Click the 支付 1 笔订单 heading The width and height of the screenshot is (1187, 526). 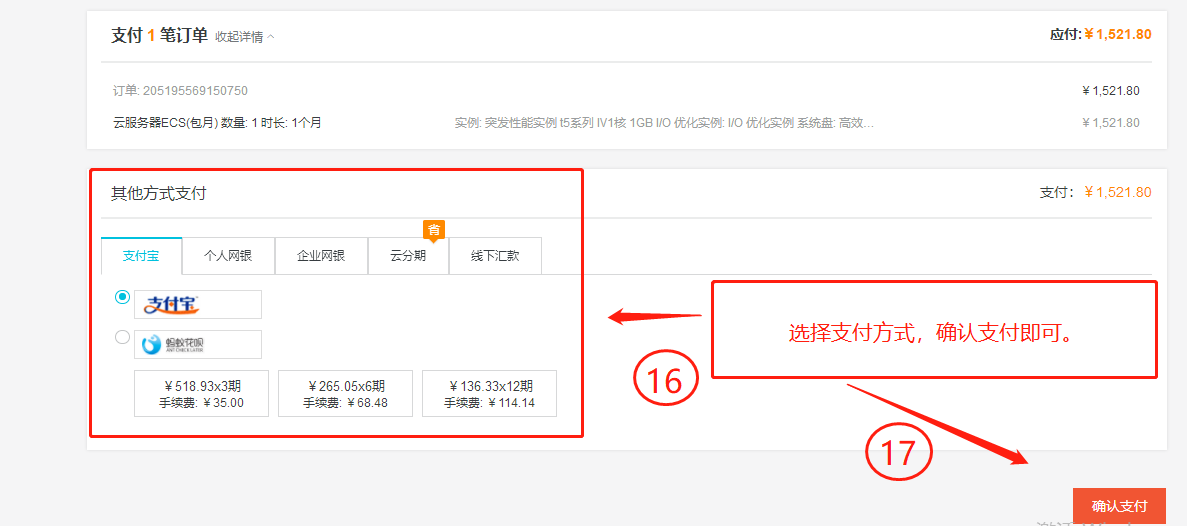(159, 36)
